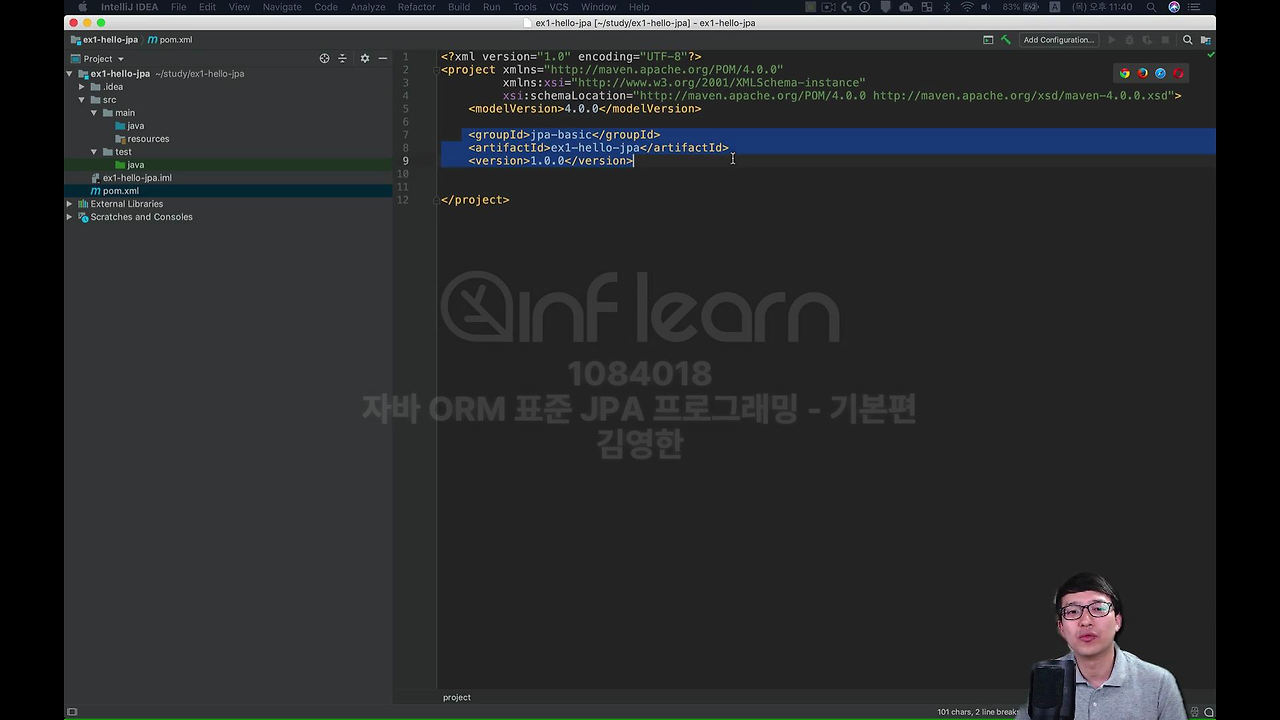Viewport: 1280px width, 720px height.
Task: Collapse the ex1-hello-jpa root node arrow
Action: [70, 74]
